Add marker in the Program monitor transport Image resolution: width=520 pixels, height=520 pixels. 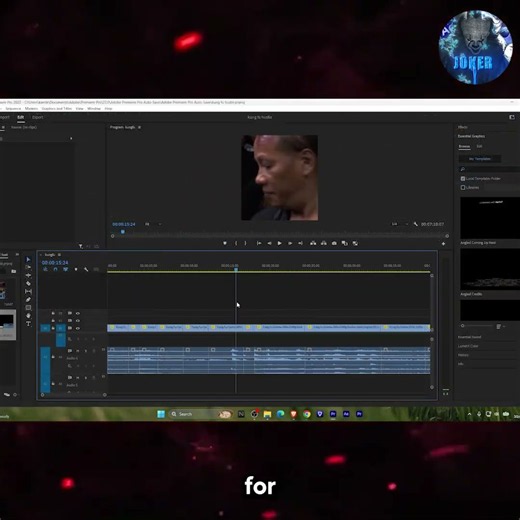[225, 243]
